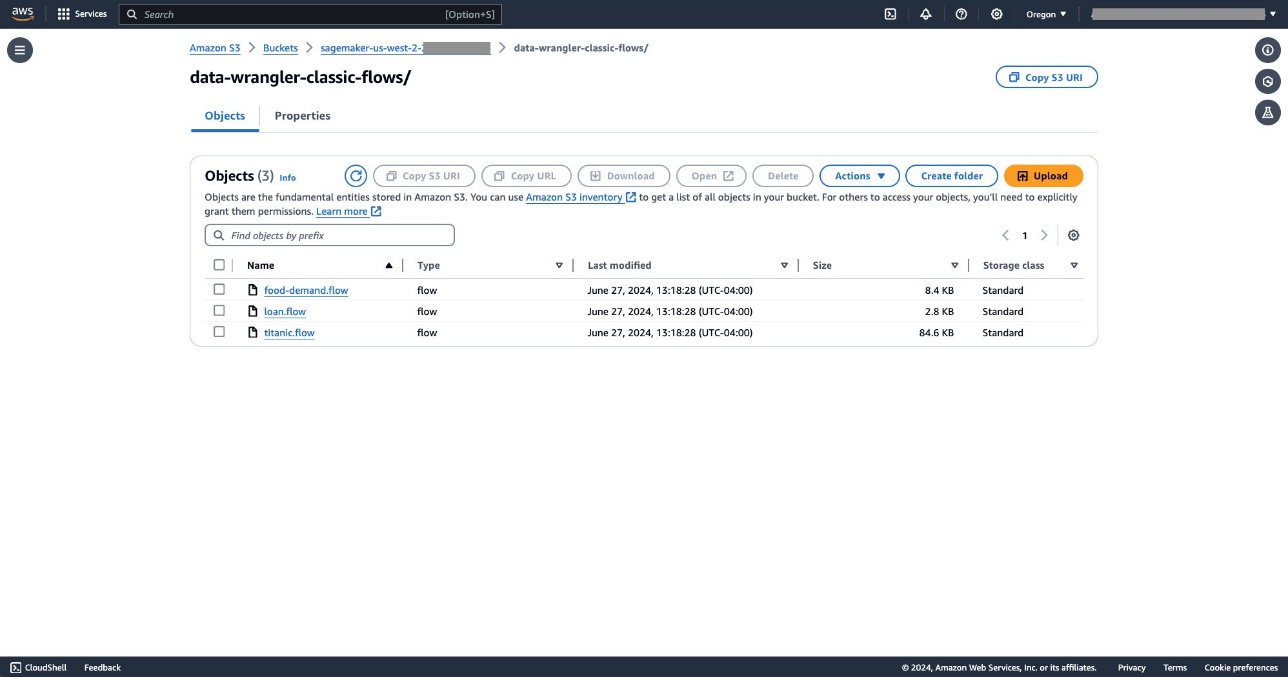1288x677 pixels.
Task: Open the Services menu
Action: 82,14
